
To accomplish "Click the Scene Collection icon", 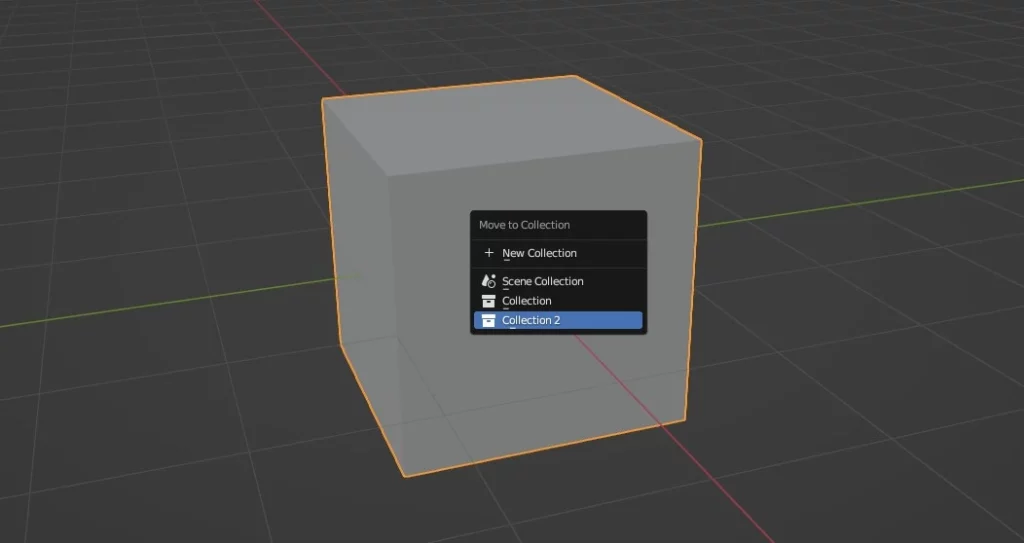I will (488, 281).
